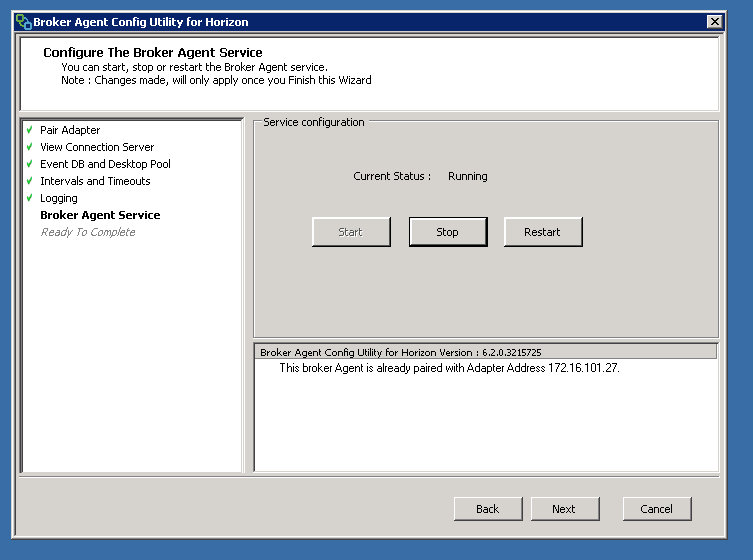
Task: Cancel the configuration wizard
Action: 656,509
